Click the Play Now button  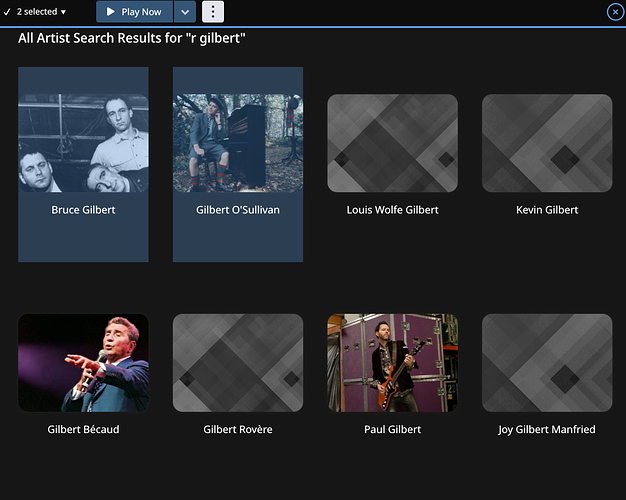135,12
